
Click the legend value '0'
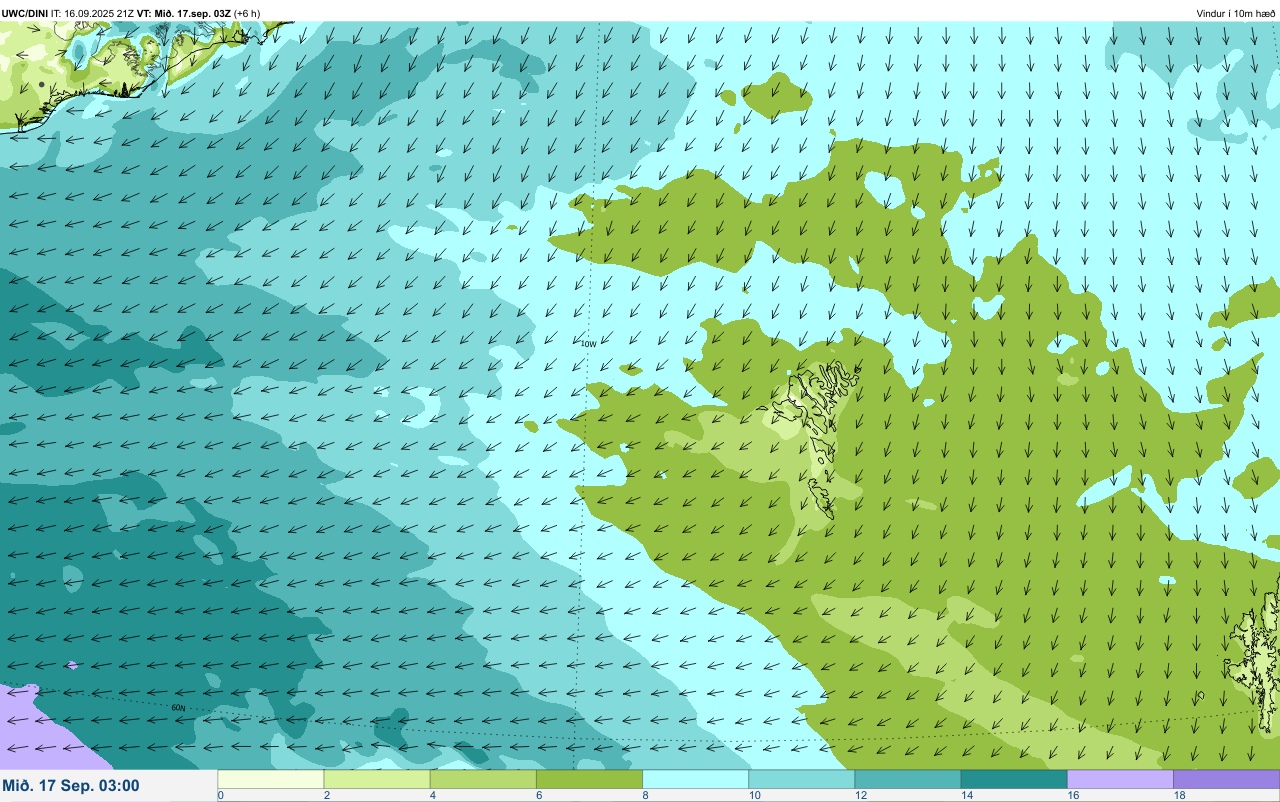point(220,796)
